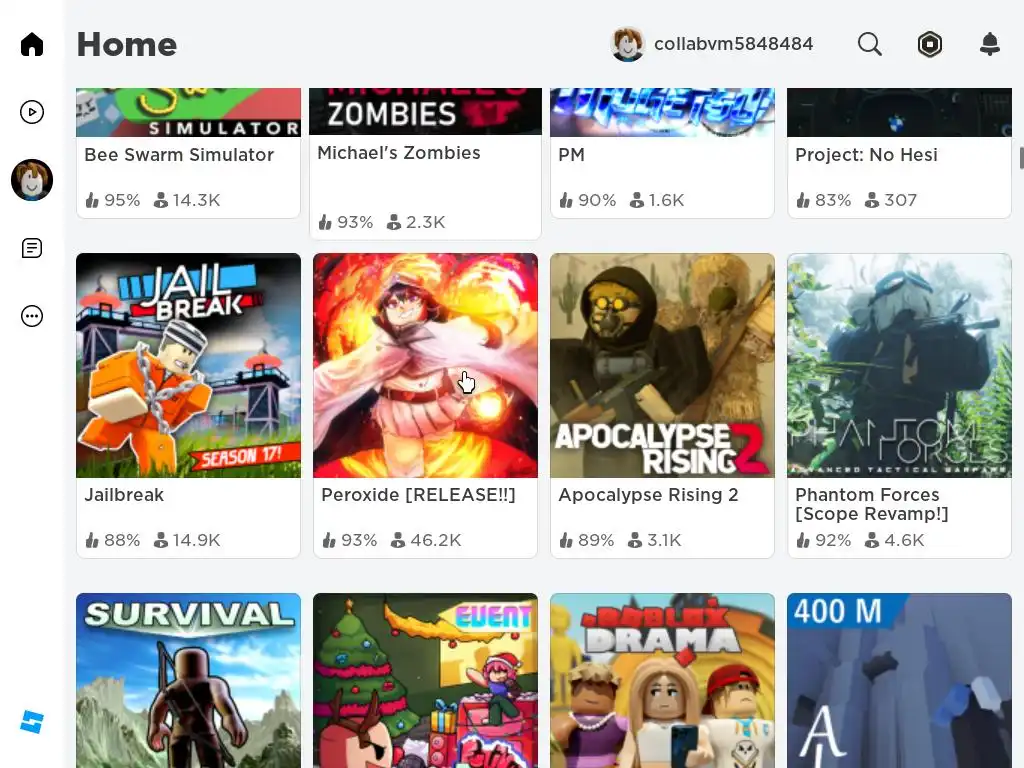1024x768 pixels.
Task: Click the collabvm5848484 username
Action: coord(733,44)
